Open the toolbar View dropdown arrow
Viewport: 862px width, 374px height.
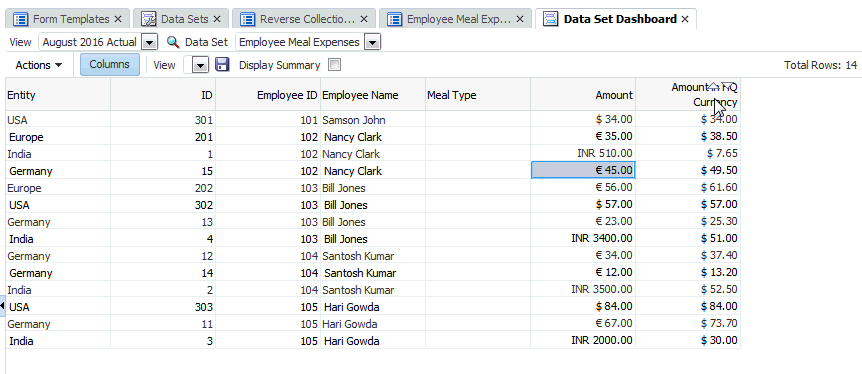point(201,65)
